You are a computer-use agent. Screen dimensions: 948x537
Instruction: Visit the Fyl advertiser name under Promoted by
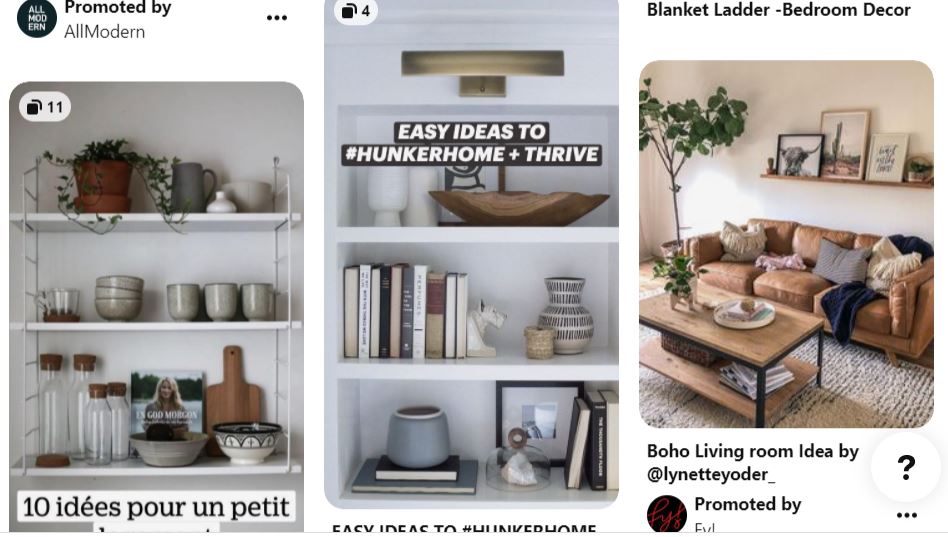coord(705,528)
